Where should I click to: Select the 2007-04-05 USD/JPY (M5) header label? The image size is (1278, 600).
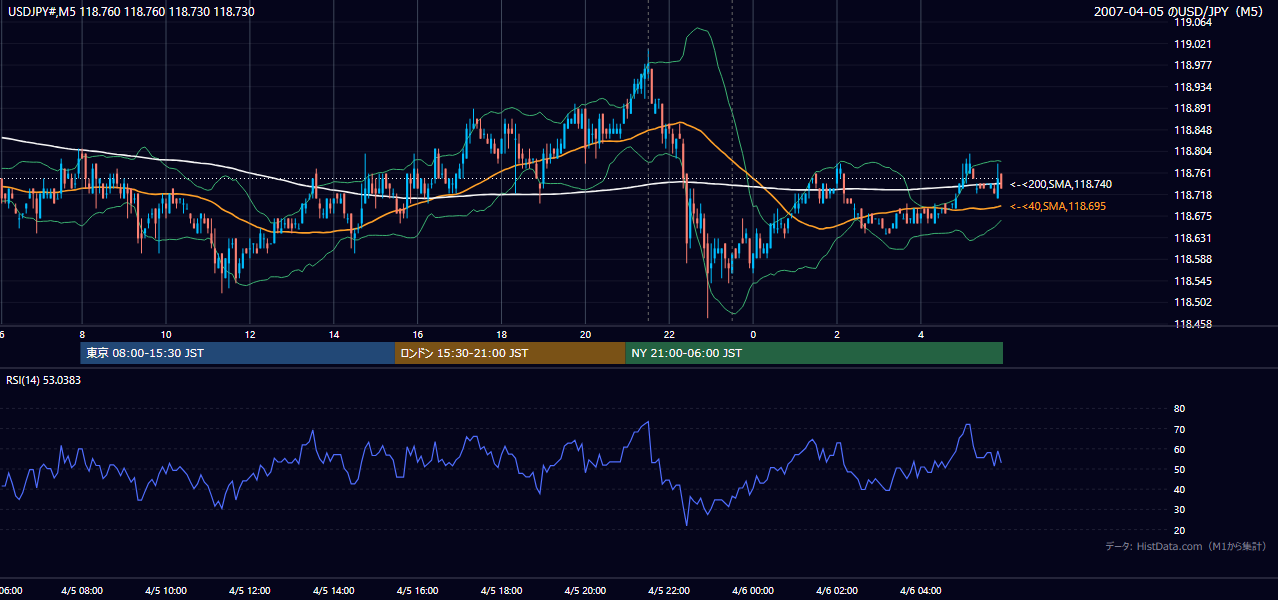pos(1181,11)
